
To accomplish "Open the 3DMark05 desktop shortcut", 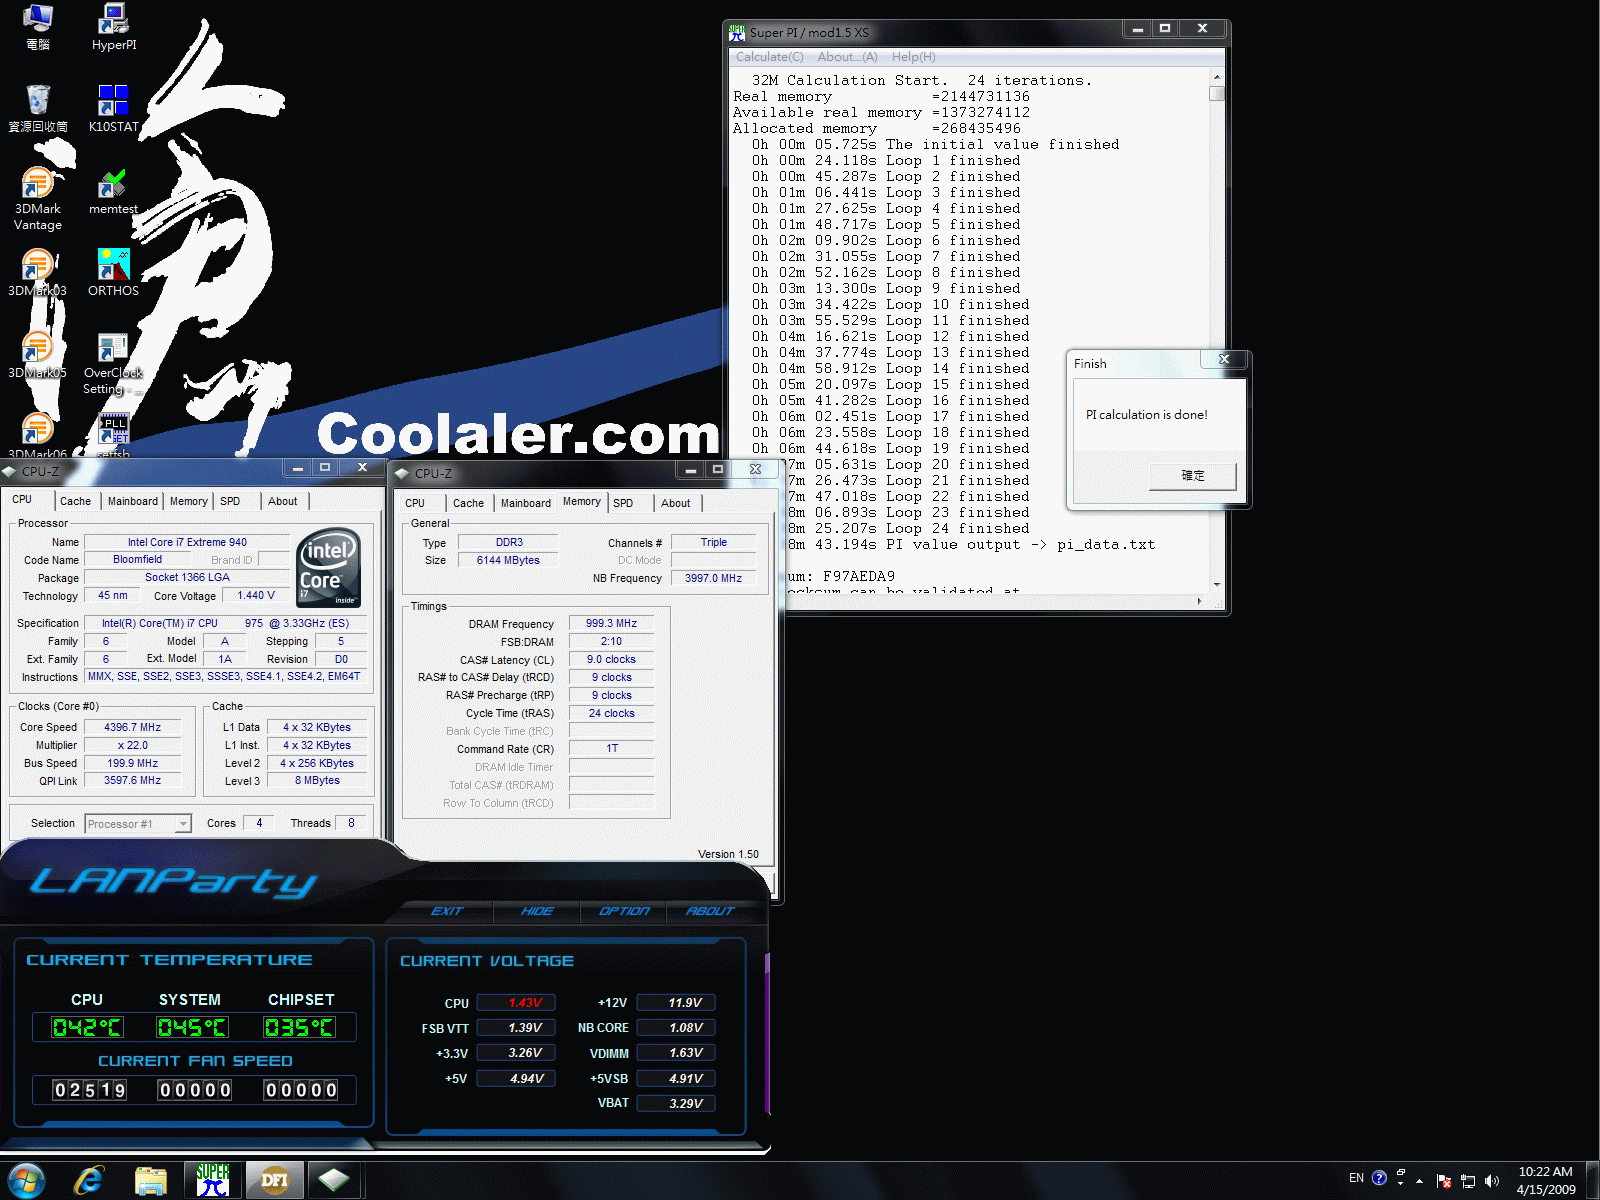I will (38, 355).
